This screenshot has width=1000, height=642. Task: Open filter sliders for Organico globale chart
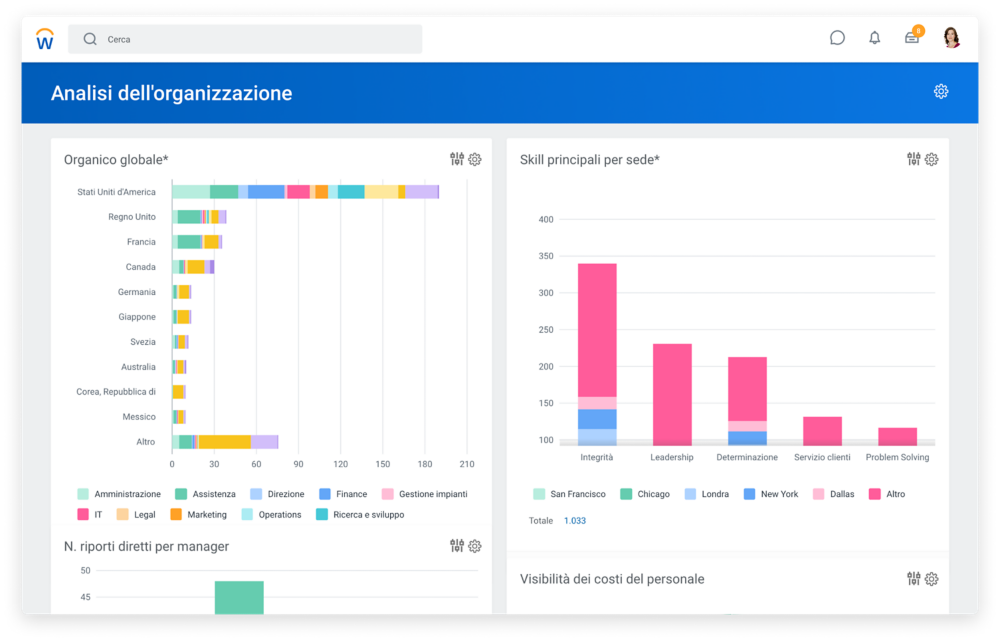[x=457, y=159]
